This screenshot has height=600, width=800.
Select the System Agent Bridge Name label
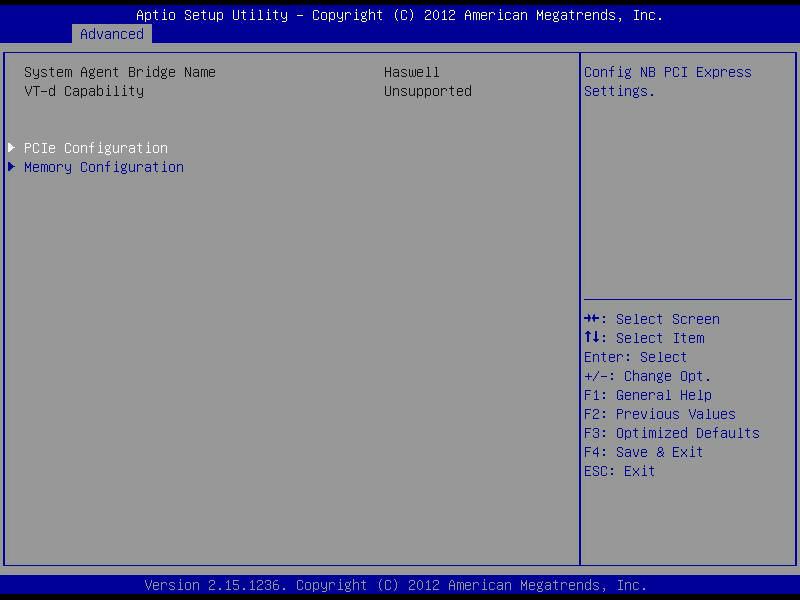click(x=120, y=72)
